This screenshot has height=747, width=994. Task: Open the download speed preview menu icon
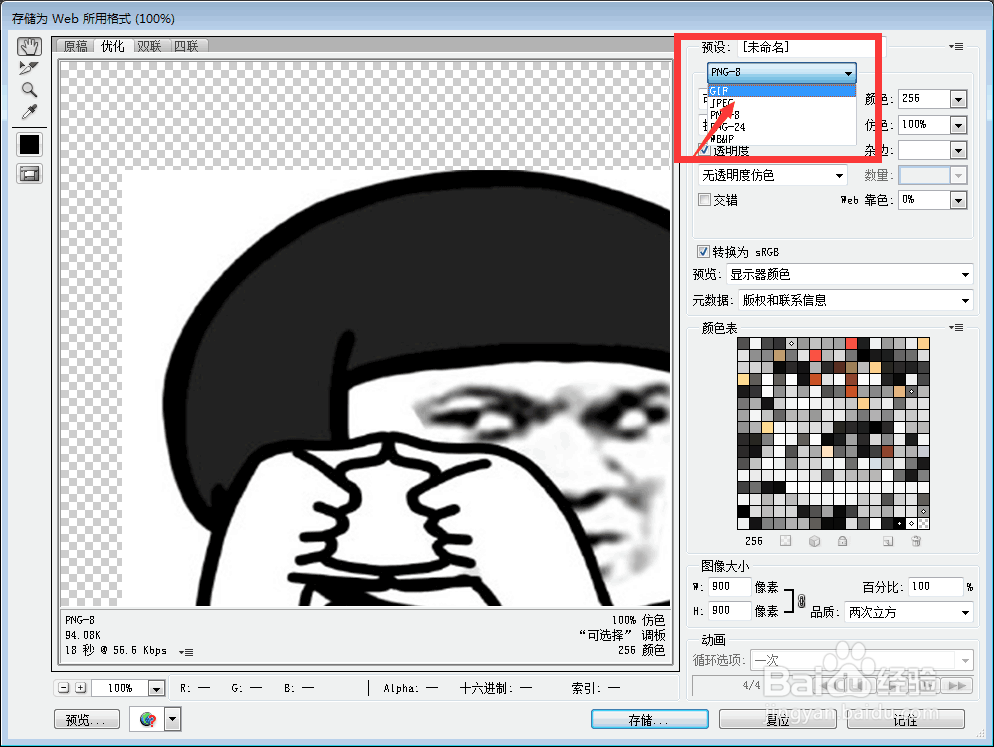coord(186,652)
